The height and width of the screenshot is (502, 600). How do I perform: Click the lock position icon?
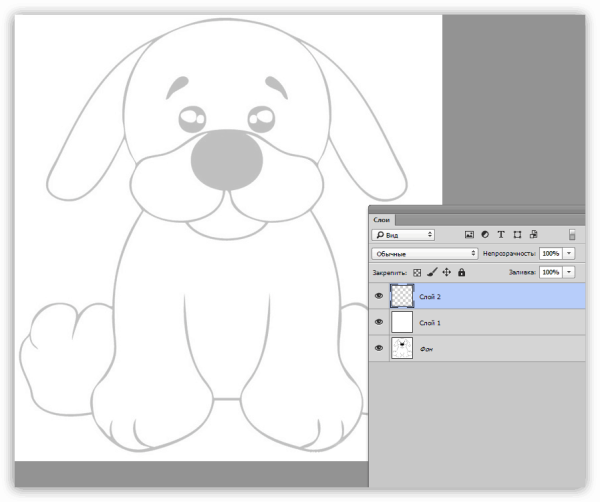[x=446, y=272]
